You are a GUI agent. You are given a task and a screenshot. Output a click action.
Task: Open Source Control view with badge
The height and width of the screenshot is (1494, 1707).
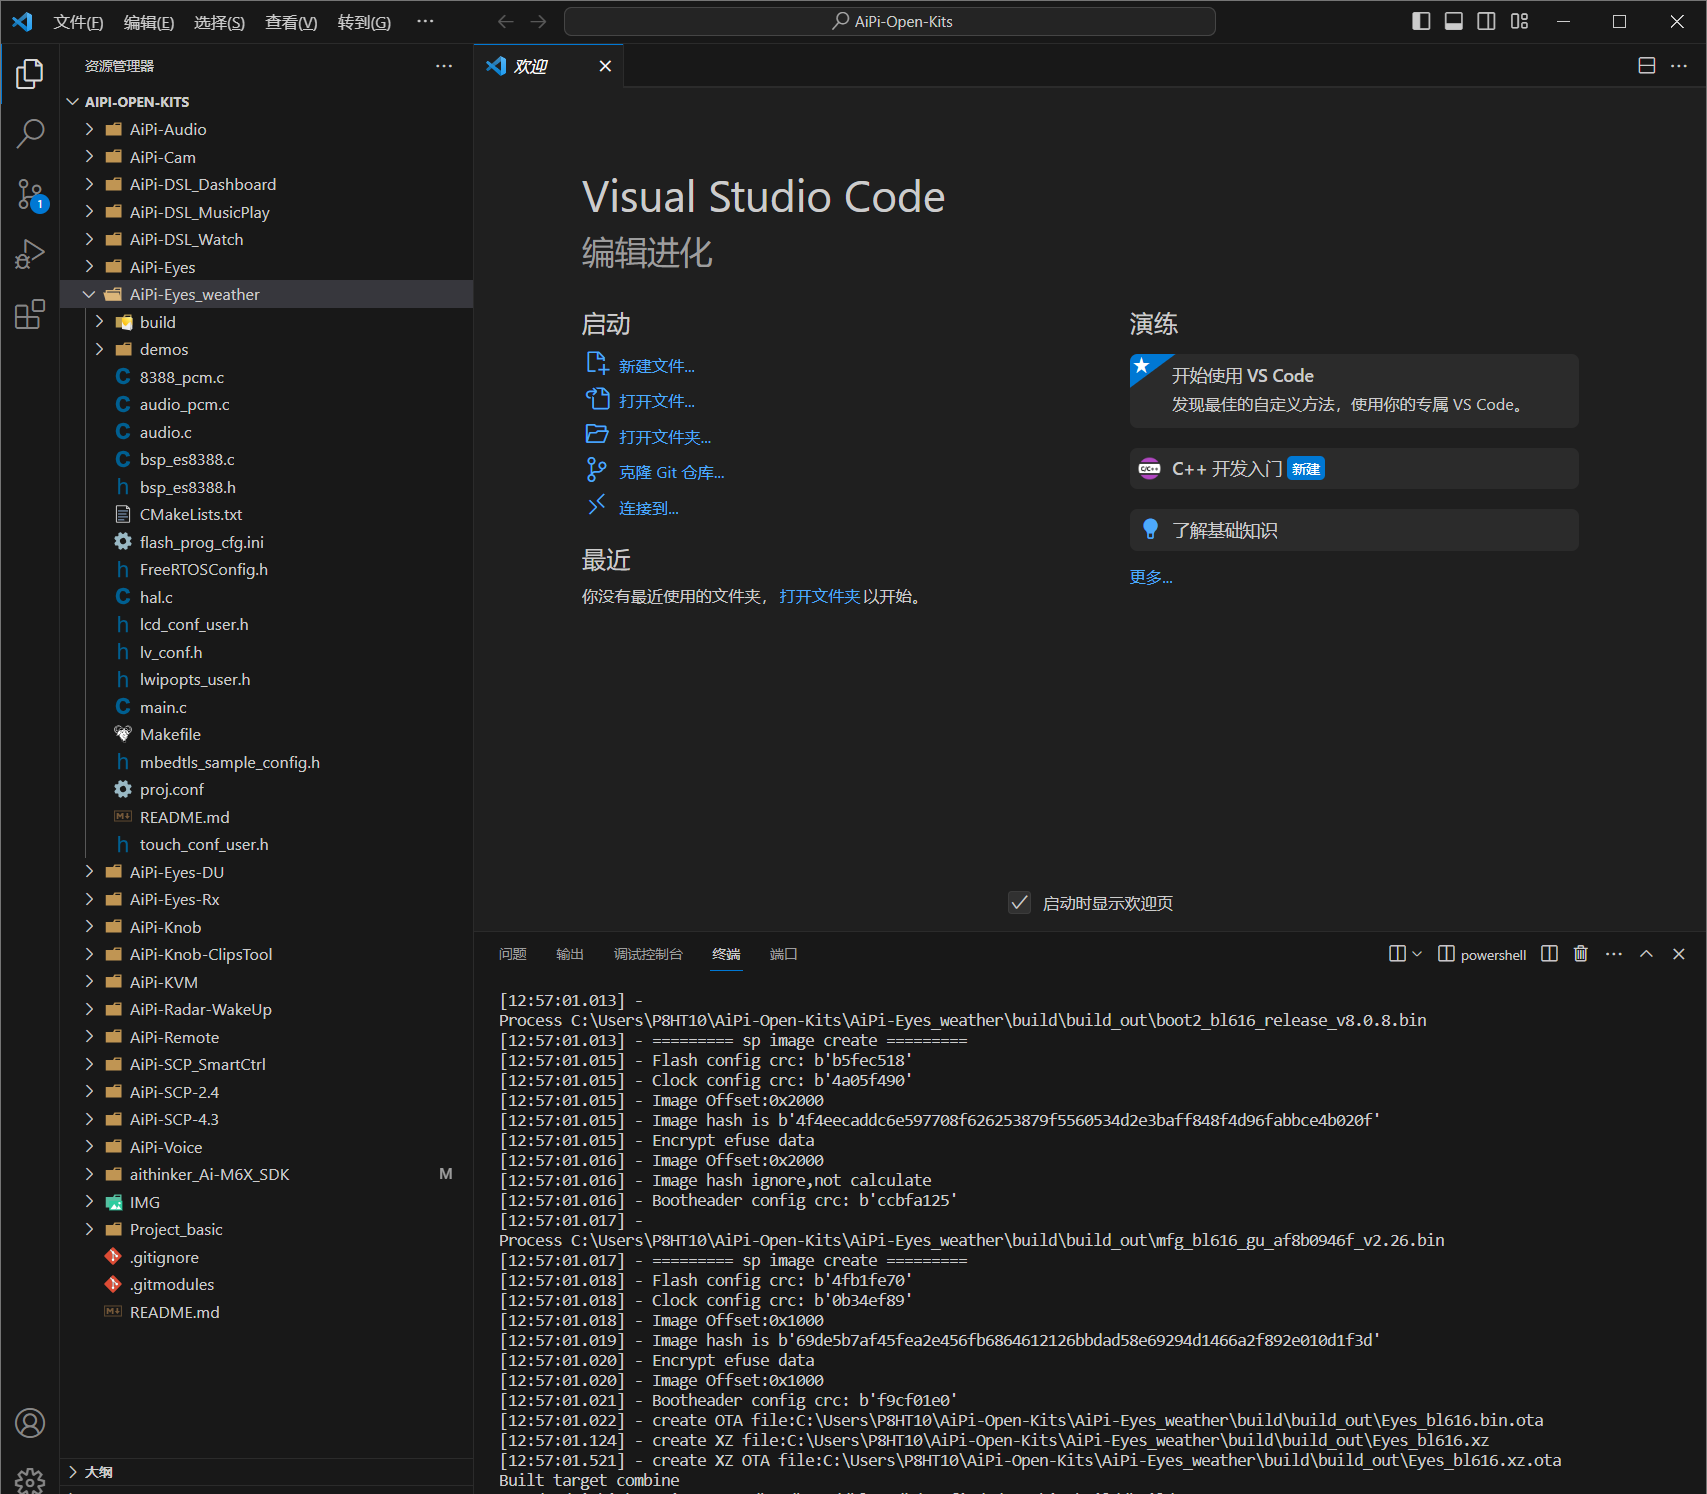tap(30, 194)
